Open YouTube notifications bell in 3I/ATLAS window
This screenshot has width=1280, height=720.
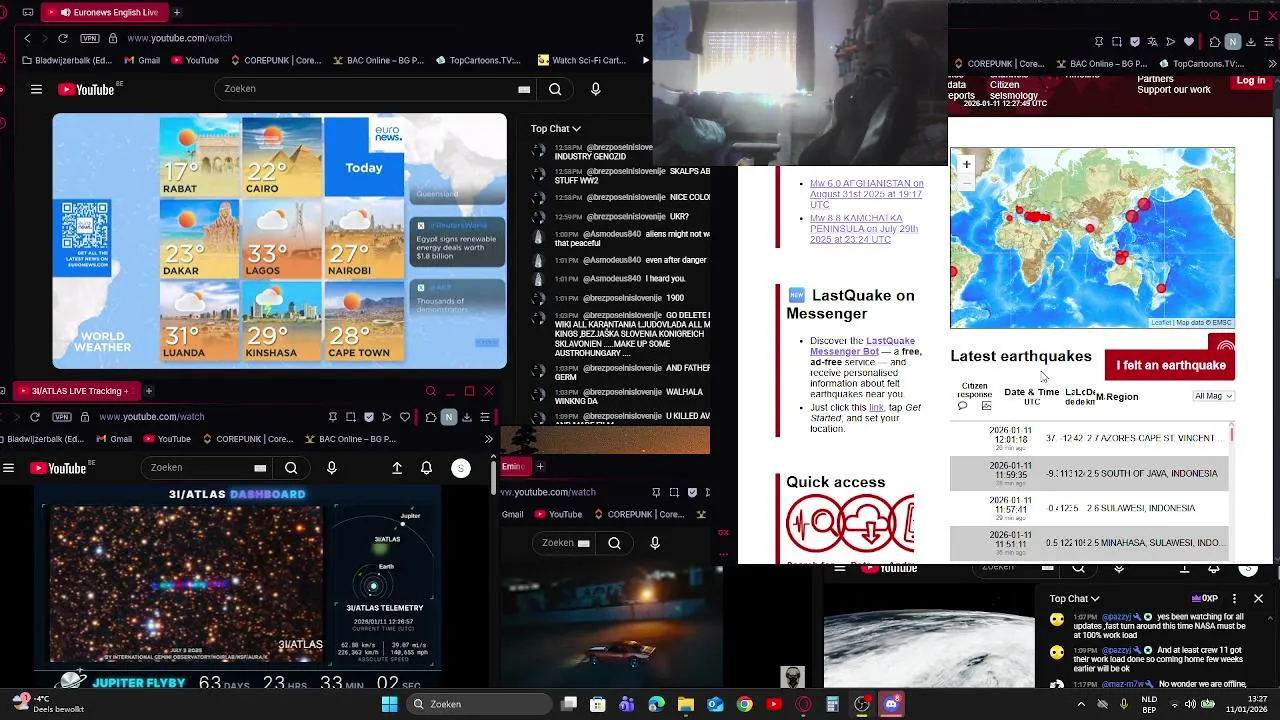(x=427, y=468)
